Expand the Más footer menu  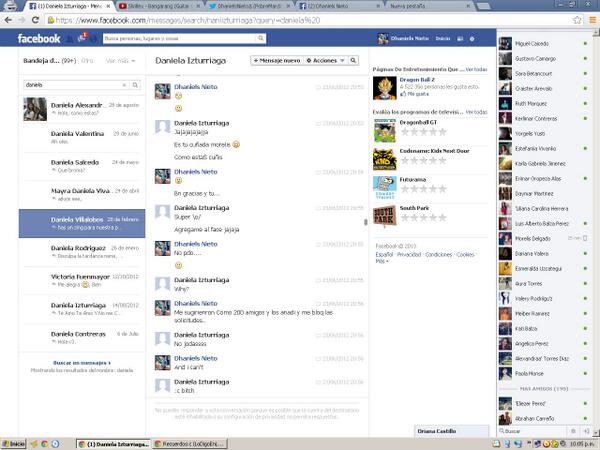click(x=382, y=261)
